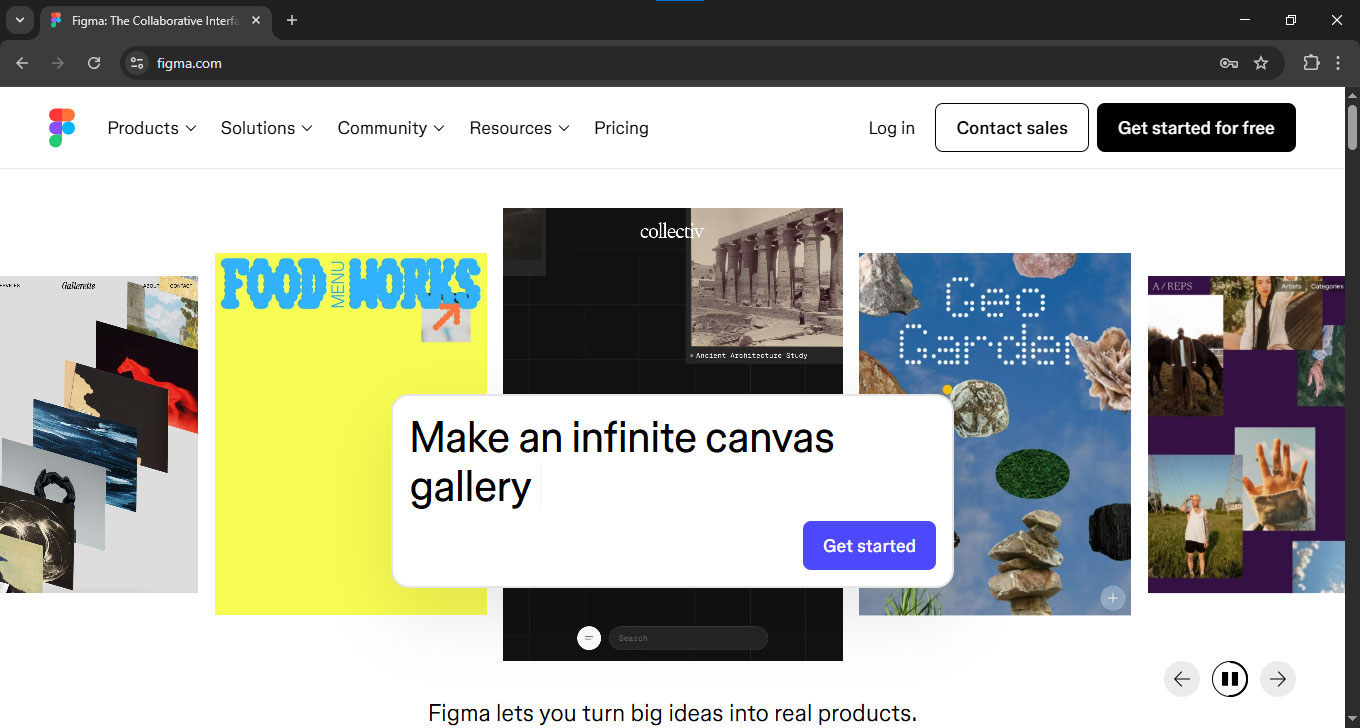
Task: Click the purple Get started button
Action: [x=868, y=546]
